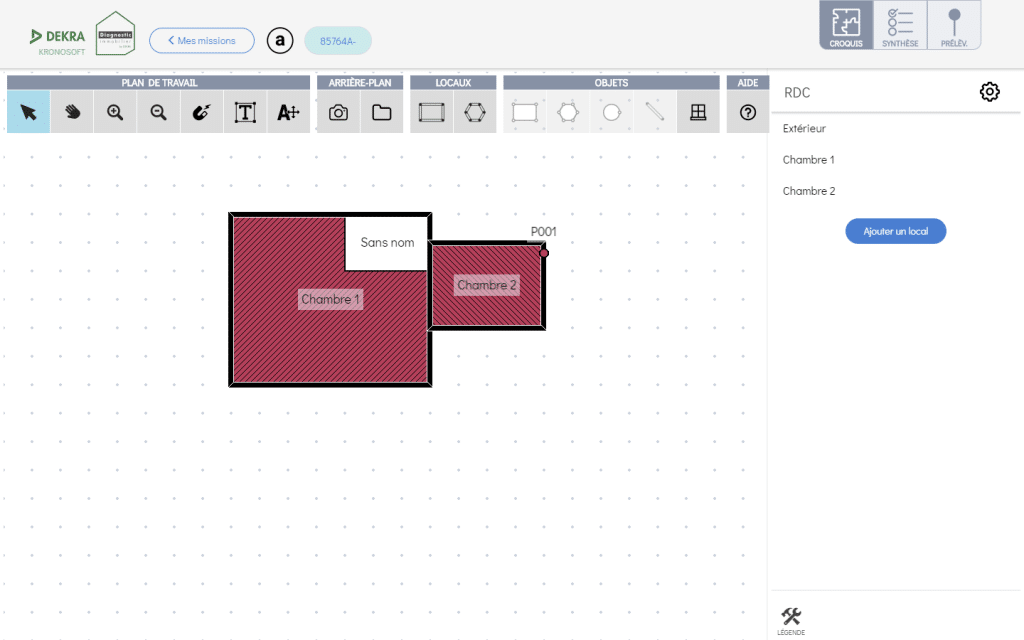Select the window object tool

pyautogui.click(x=698, y=113)
